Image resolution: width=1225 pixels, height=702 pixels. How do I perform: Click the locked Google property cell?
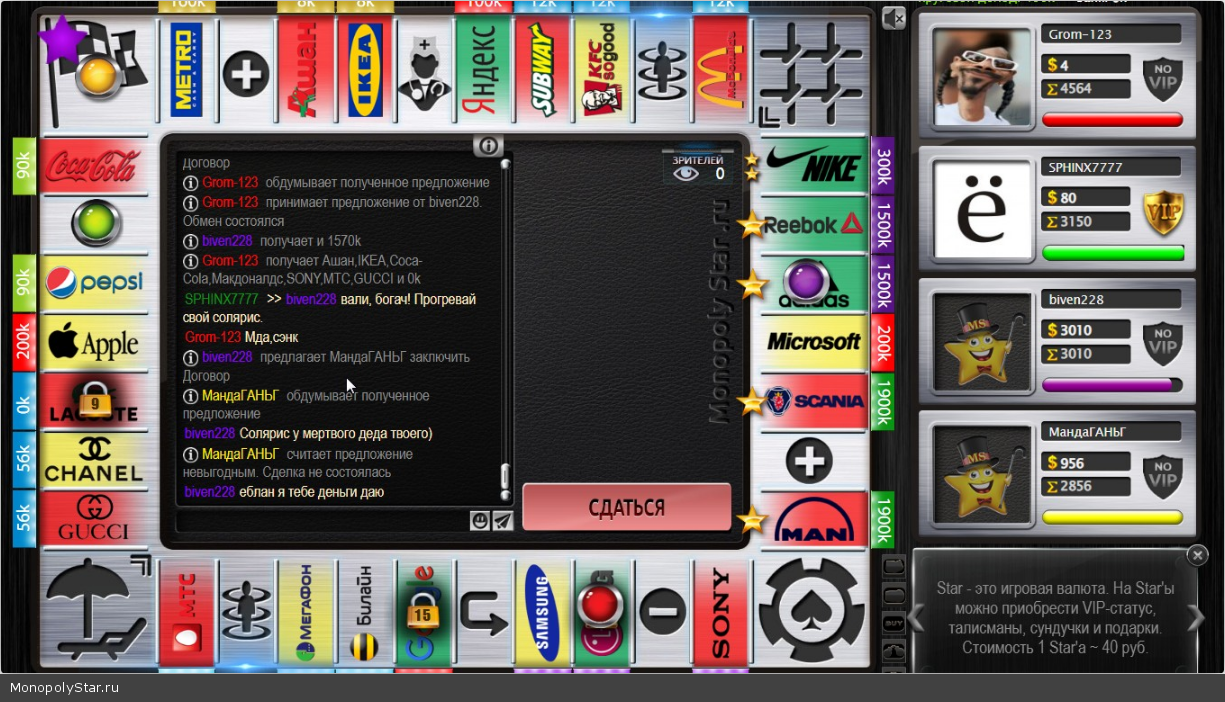pos(424,613)
